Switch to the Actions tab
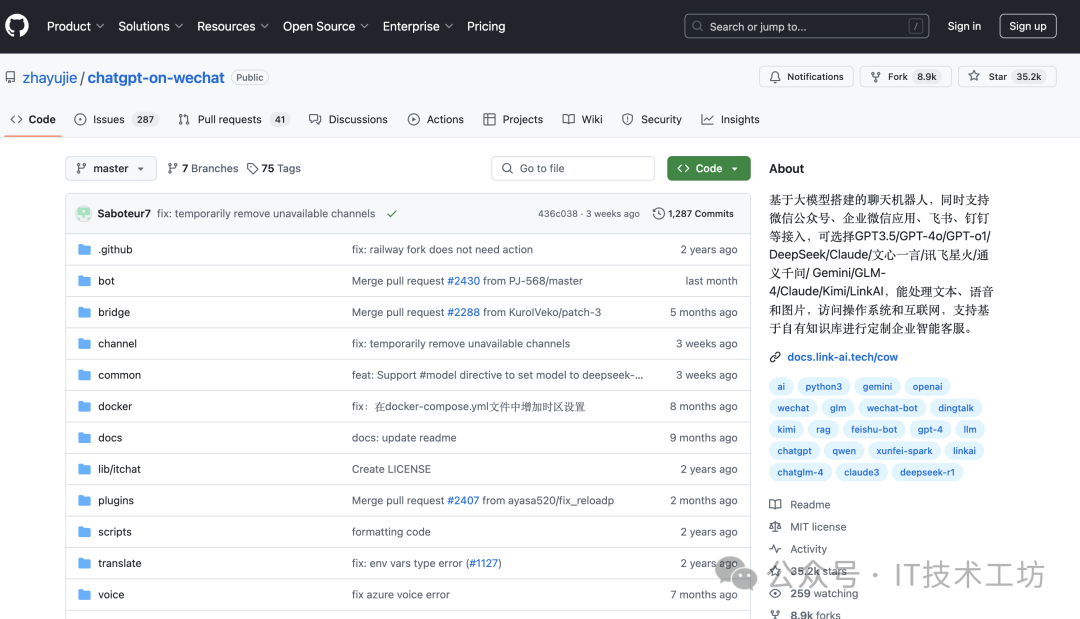 pos(435,119)
